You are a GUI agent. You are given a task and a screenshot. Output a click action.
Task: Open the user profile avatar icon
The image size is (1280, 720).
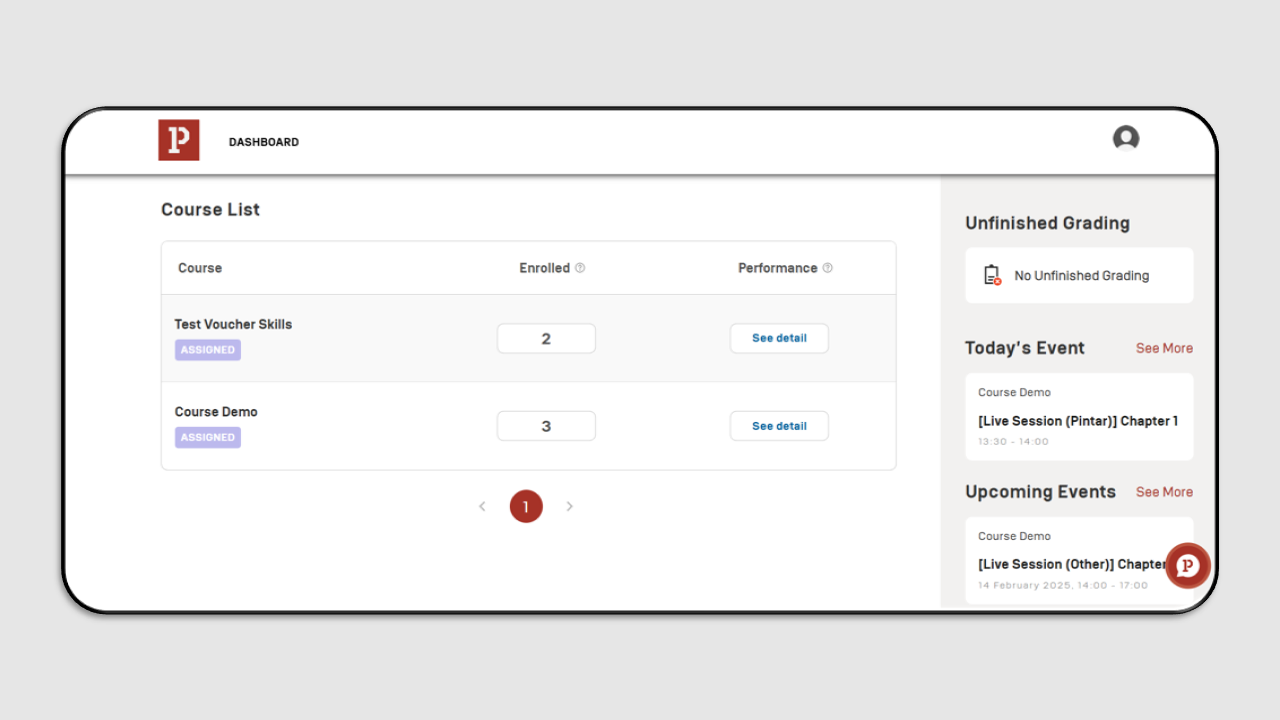click(x=1126, y=138)
